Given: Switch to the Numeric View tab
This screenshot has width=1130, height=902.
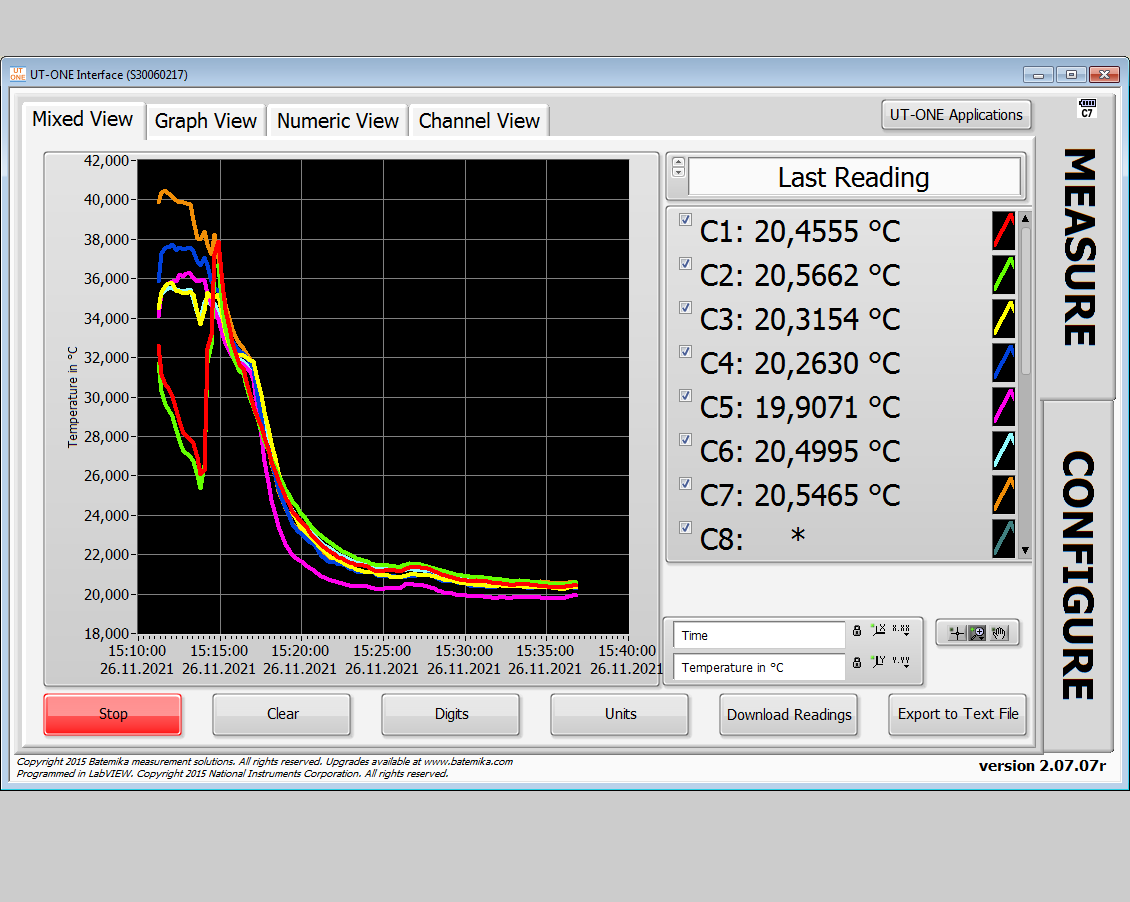Looking at the screenshot, I should [337, 120].
